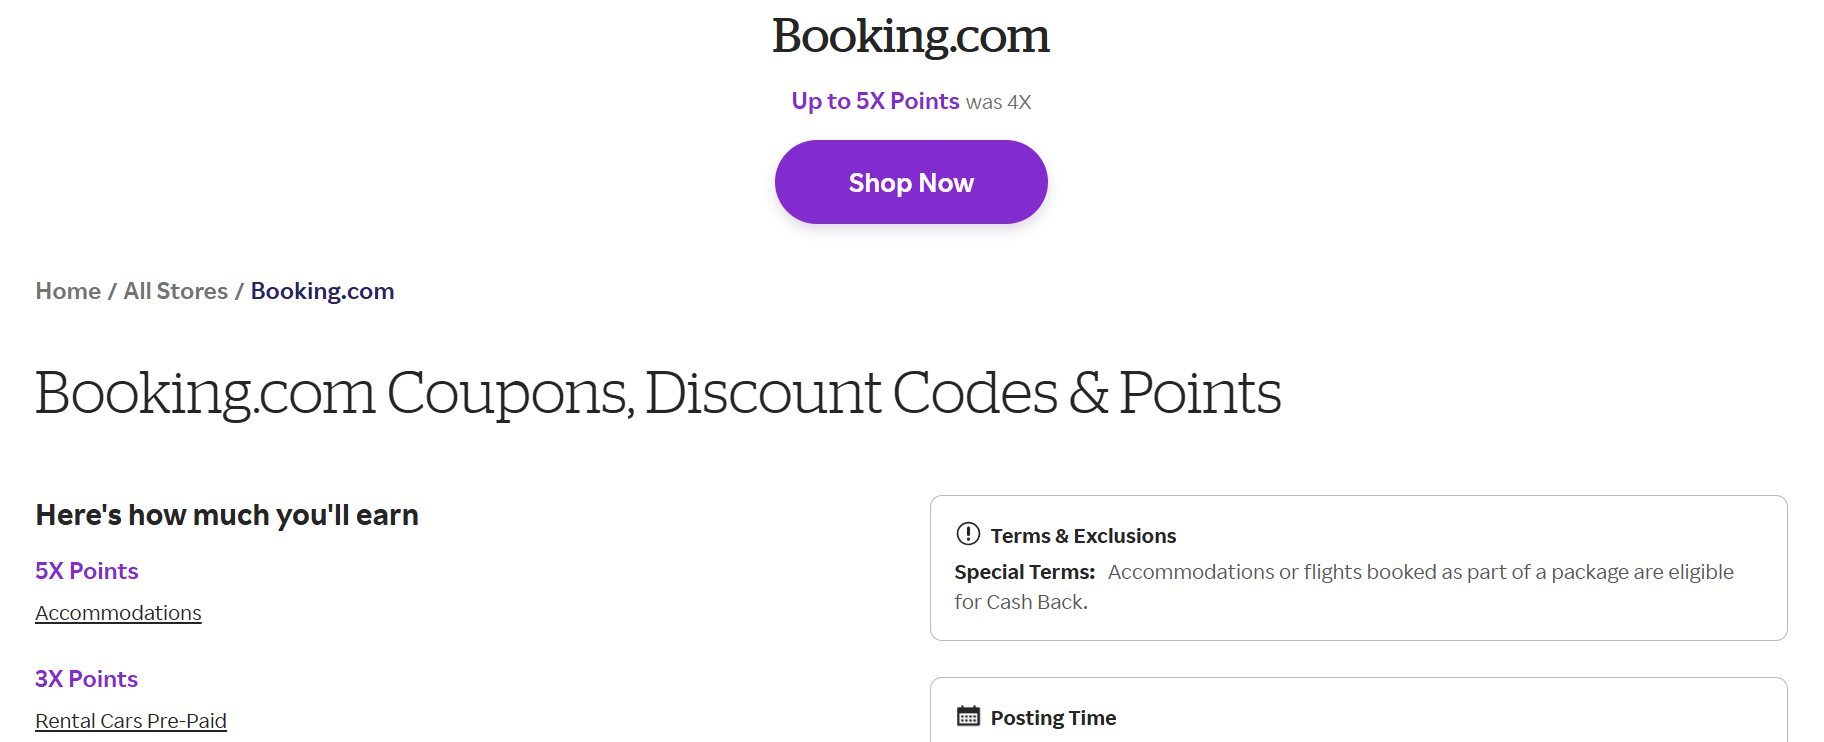Open the Accommodations link under 5X Points
Viewport: 1824px width, 742px height.
click(x=118, y=612)
